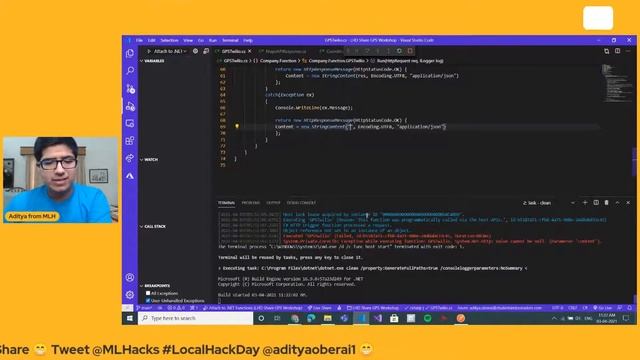Screen dimensions: 640x360
Task: Open the Run menu
Action: (x=213, y=40)
